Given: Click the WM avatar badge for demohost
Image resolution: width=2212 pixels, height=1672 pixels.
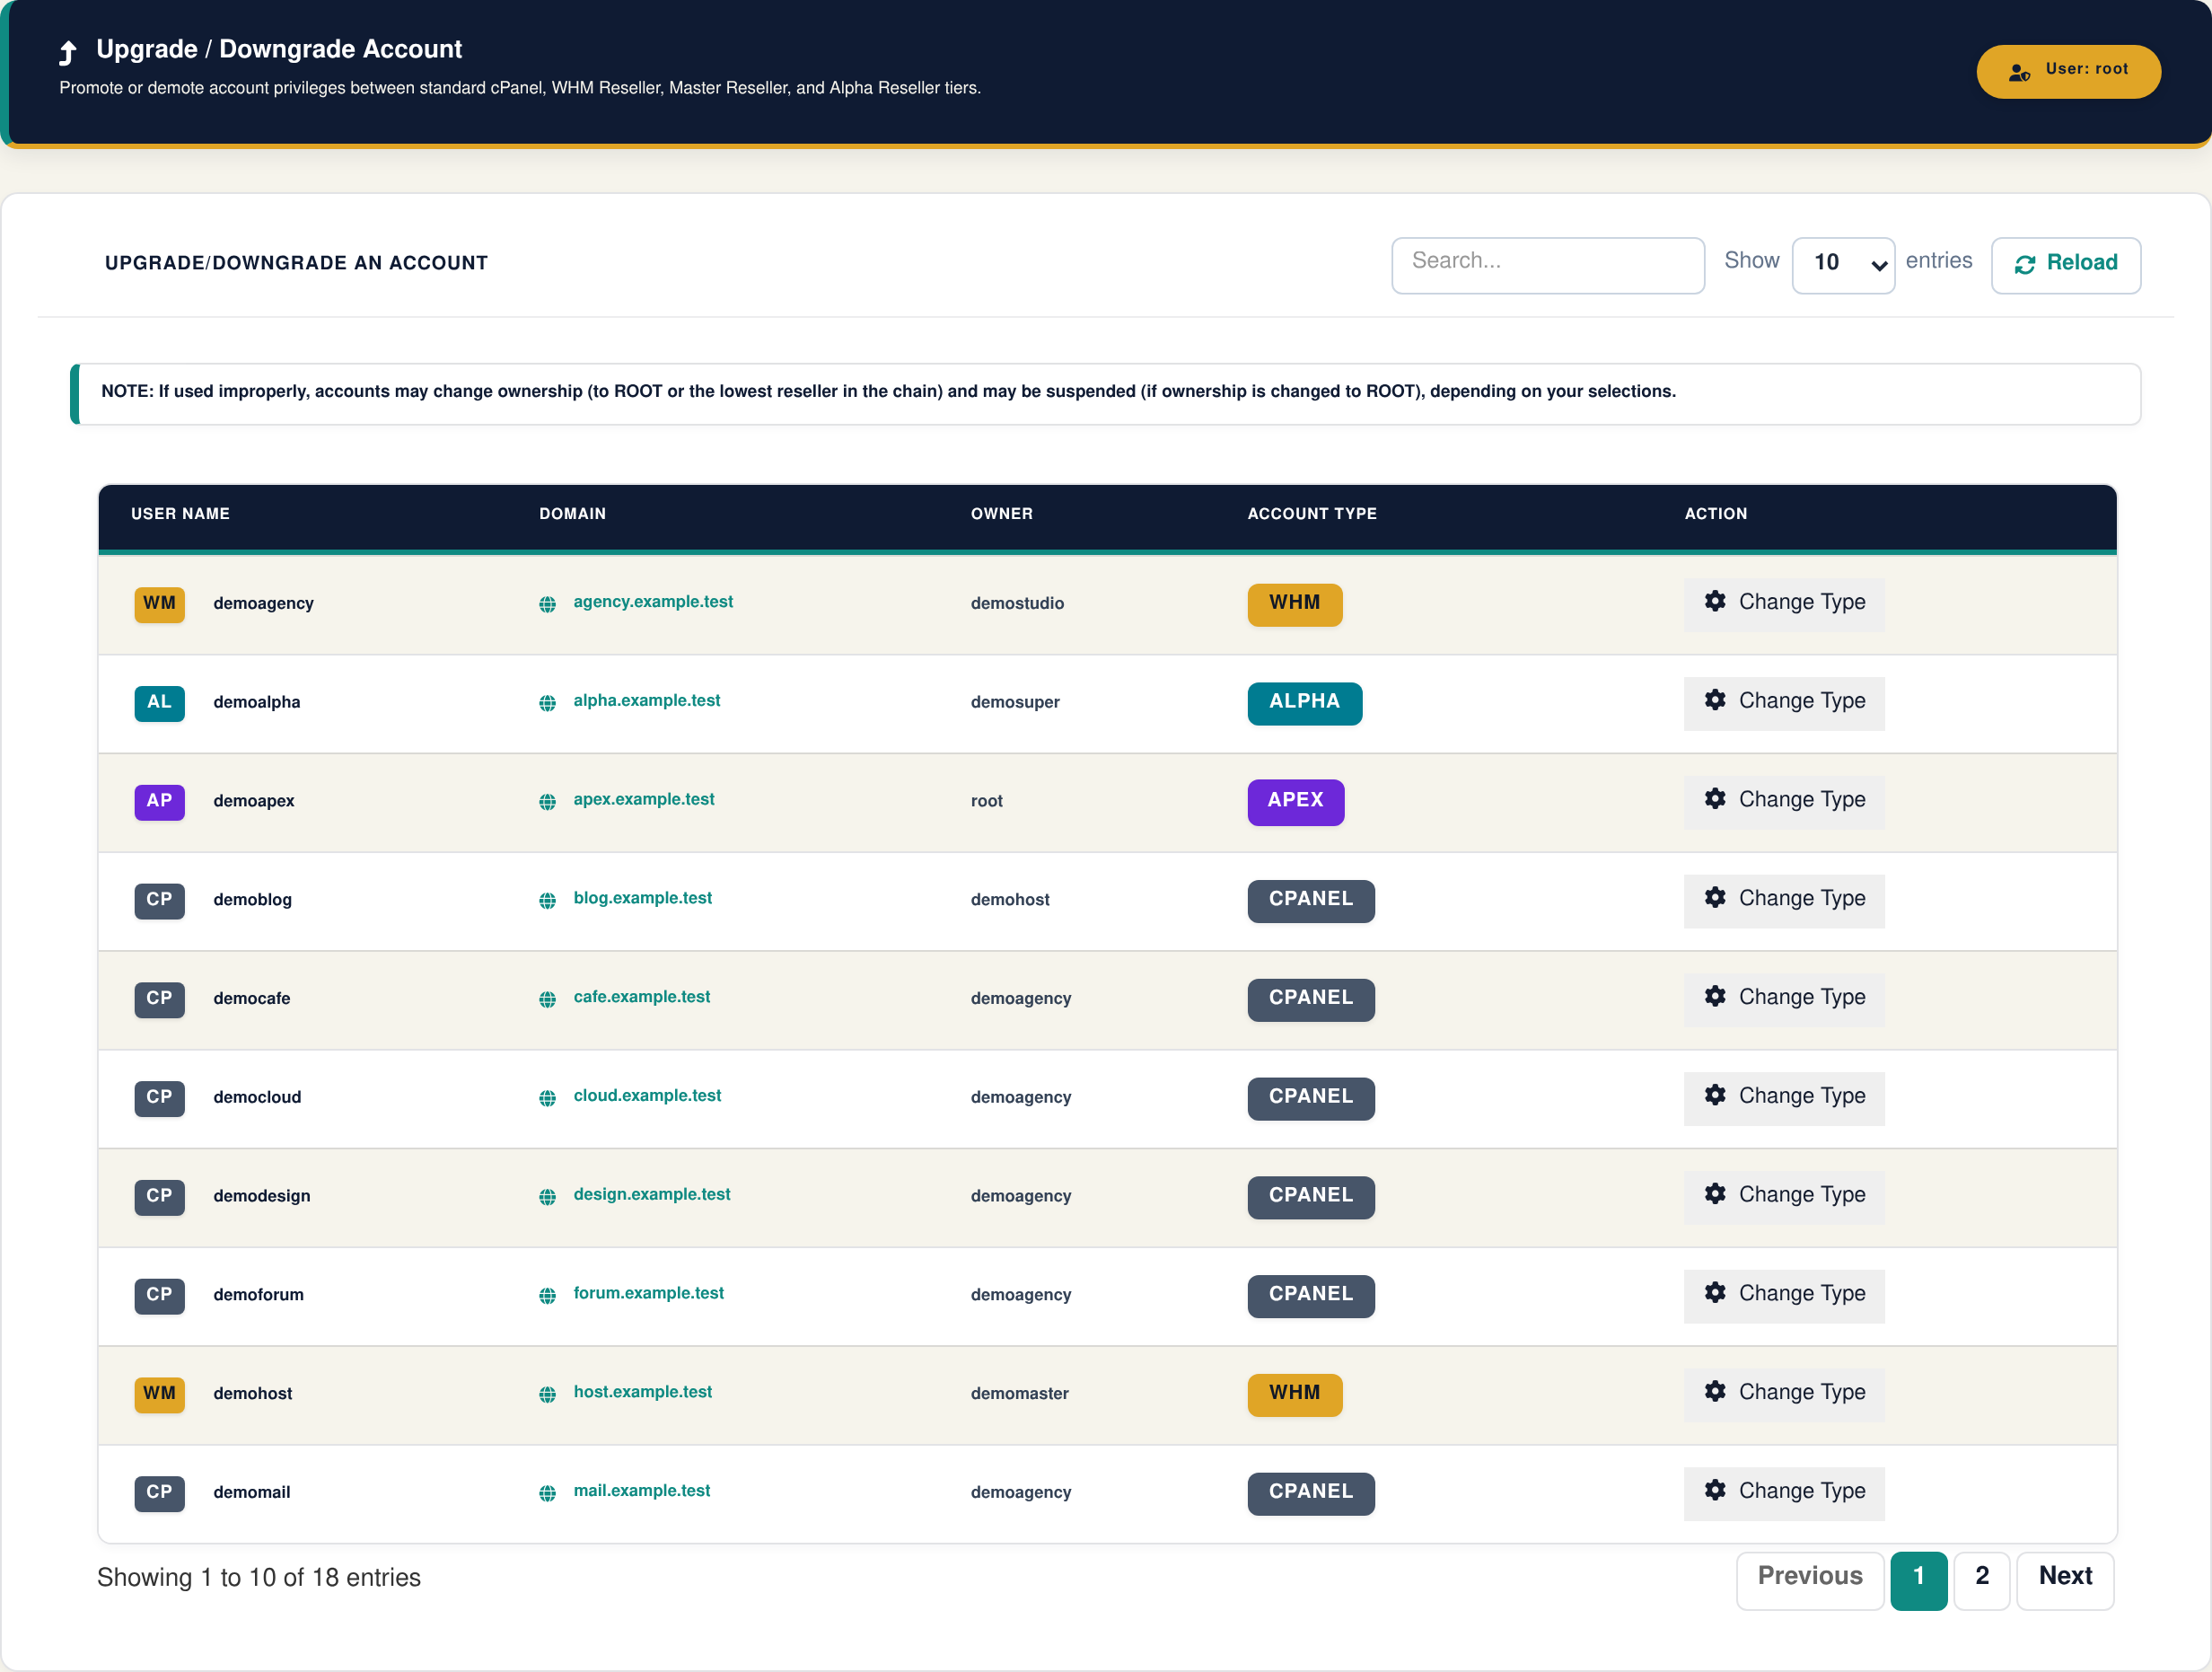Looking at the screenshot, I should (159, 1394).
